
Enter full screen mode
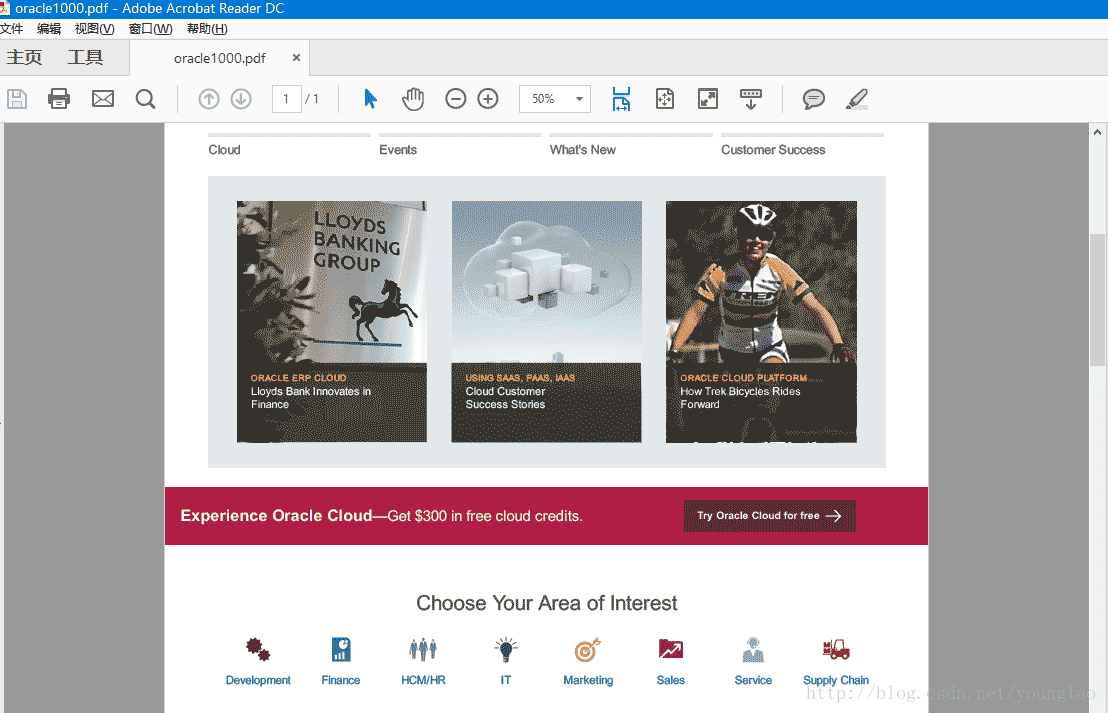click(x=707, y=99)
